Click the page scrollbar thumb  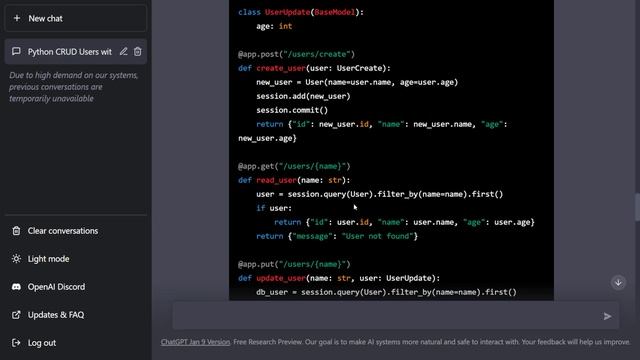[637, 207]
